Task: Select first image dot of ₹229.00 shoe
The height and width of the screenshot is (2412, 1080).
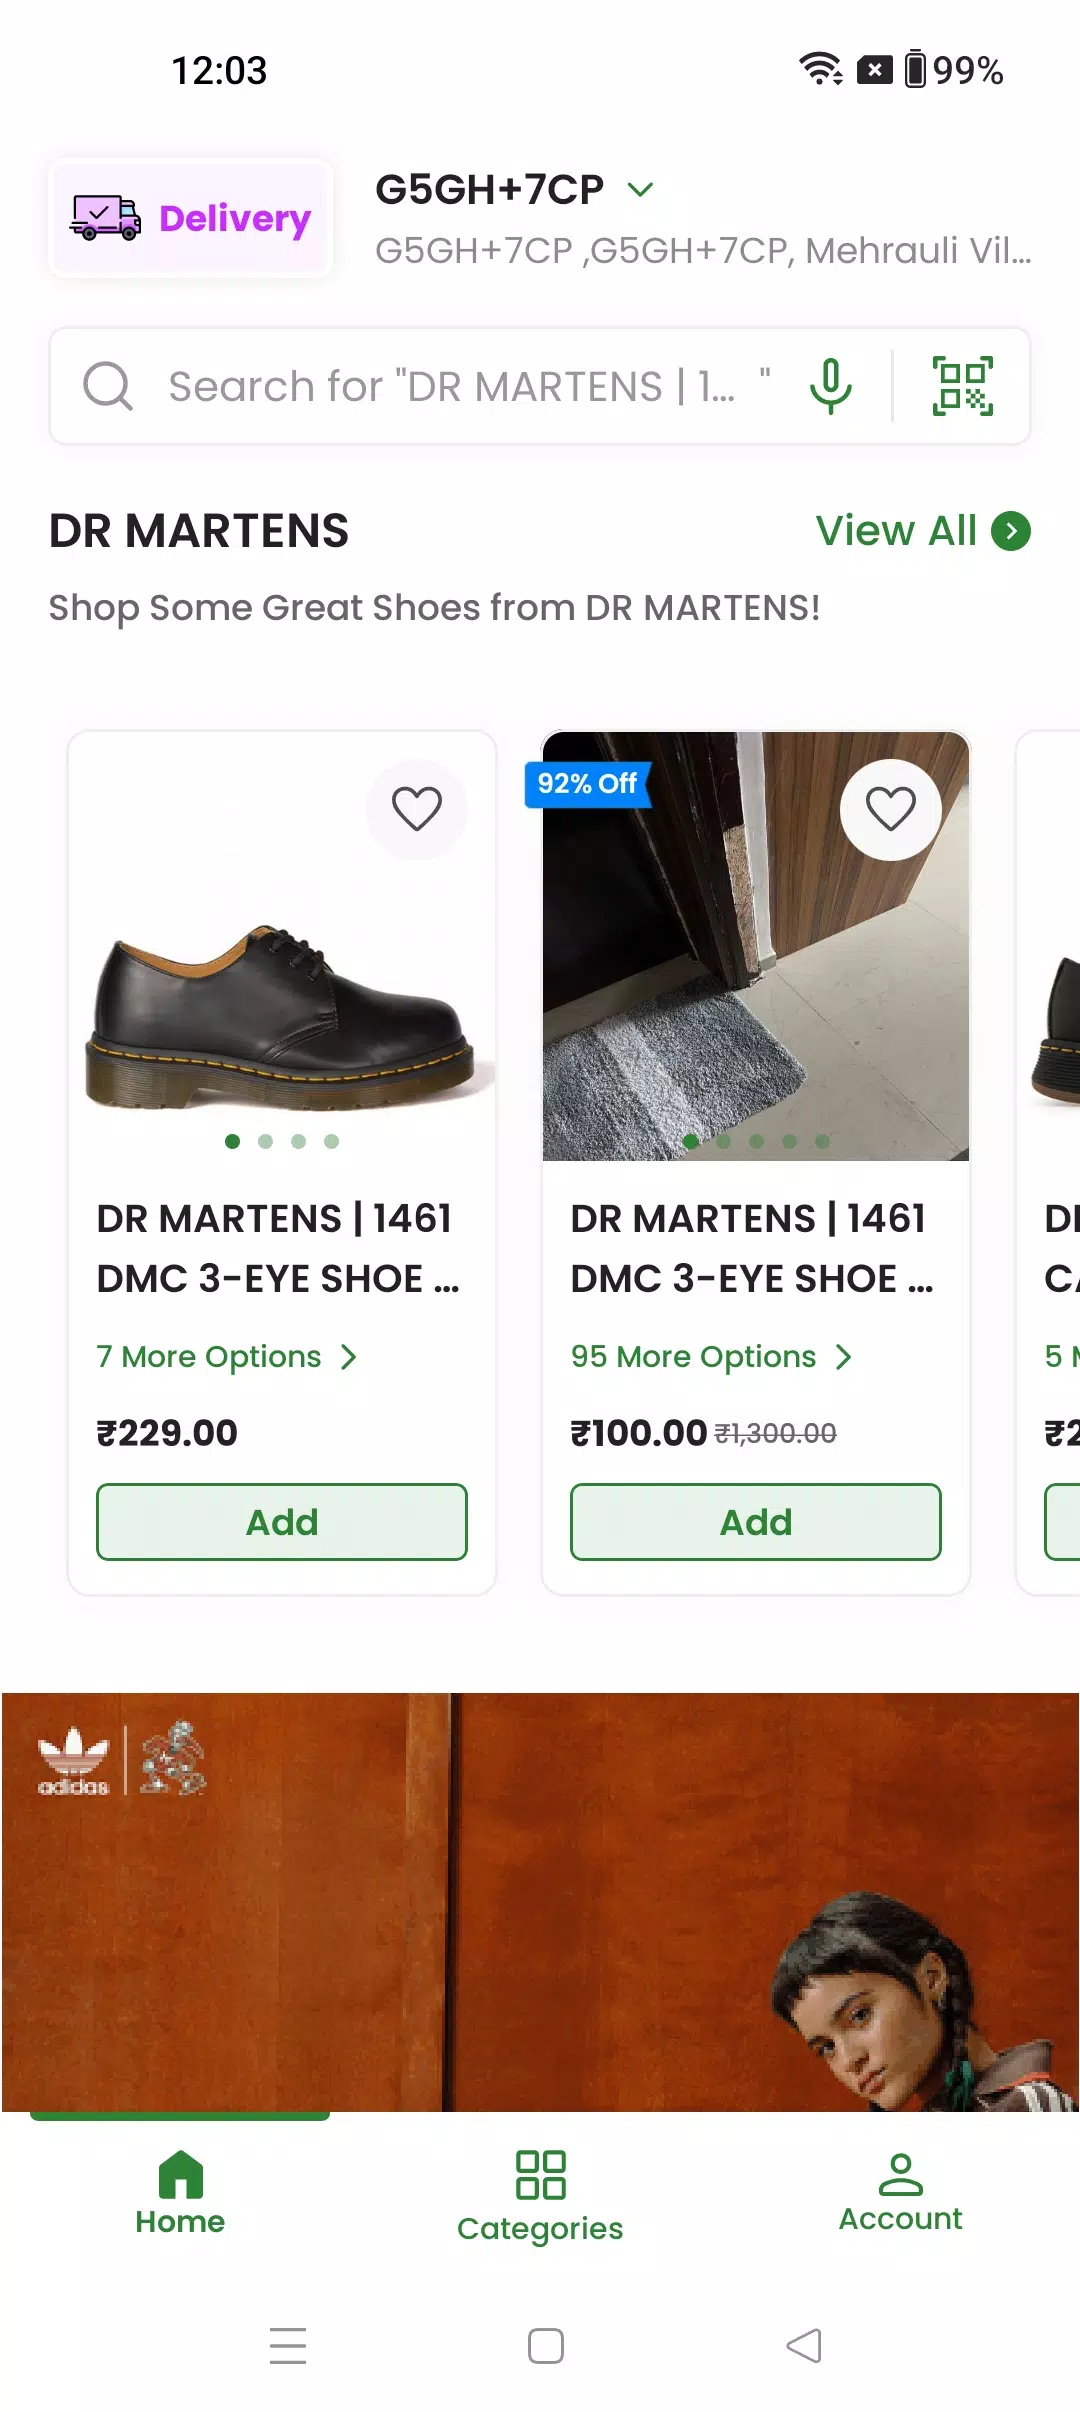Action: point(232,1141)
